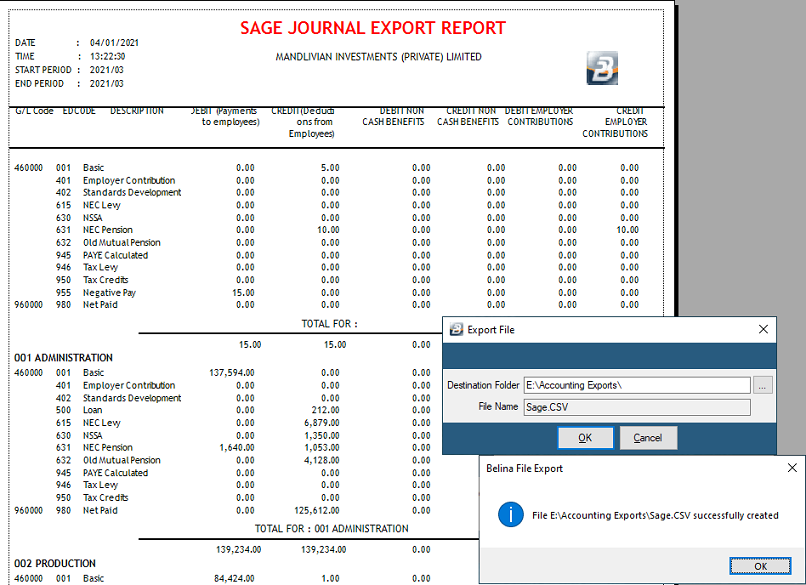This screenshot has width=806, height=585.
Task: Click the Export File dialog title icon
Action: [x=456, y=330]
